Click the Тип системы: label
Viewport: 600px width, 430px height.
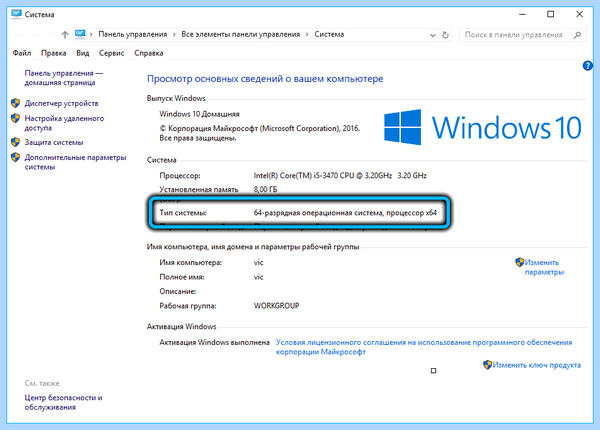[183, 213]
